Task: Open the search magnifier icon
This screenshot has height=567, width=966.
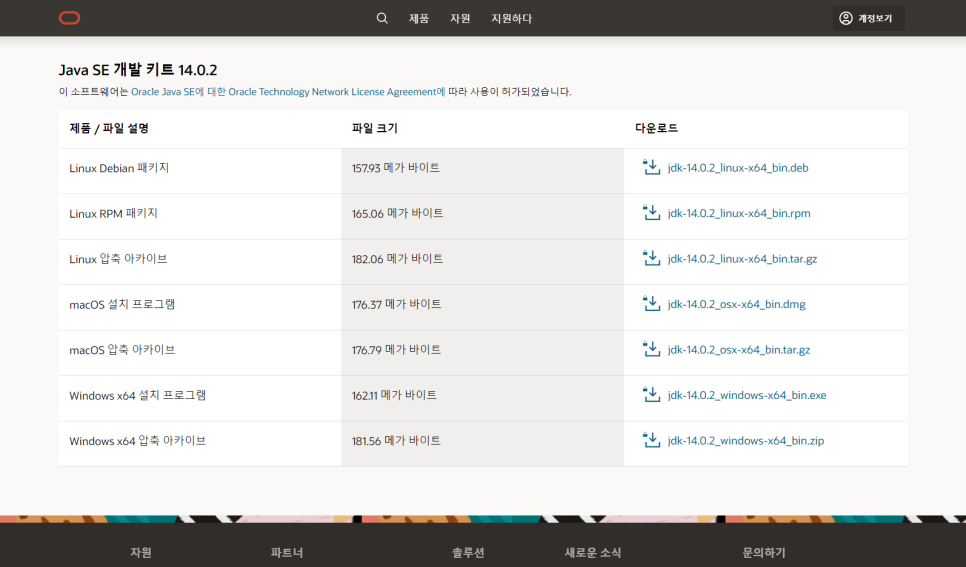Action: point(382,18)
